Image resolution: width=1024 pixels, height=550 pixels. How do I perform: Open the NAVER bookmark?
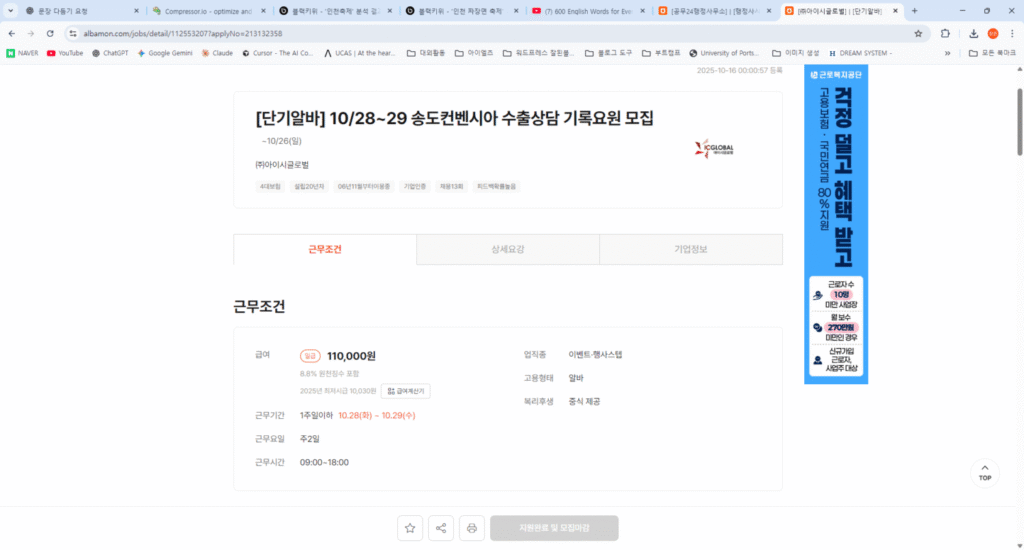coord(22,53)
